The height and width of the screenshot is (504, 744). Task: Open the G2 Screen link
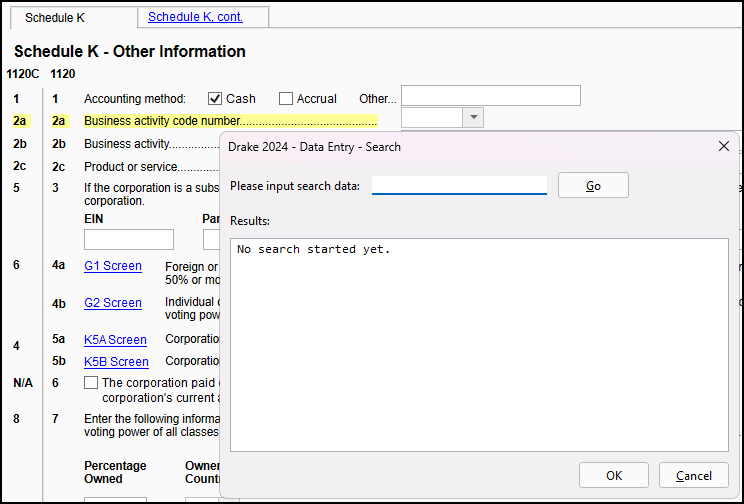pyautogui.click(x=113, y=303)
